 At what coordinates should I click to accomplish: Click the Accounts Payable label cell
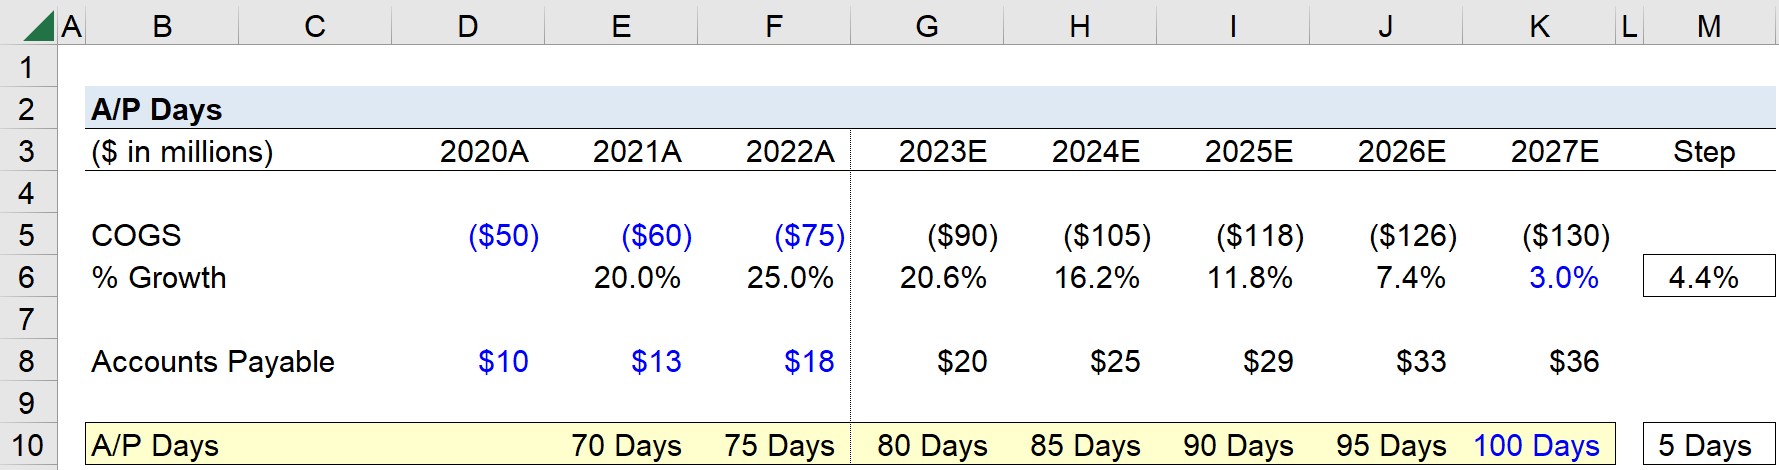click(x=213, y=361)
